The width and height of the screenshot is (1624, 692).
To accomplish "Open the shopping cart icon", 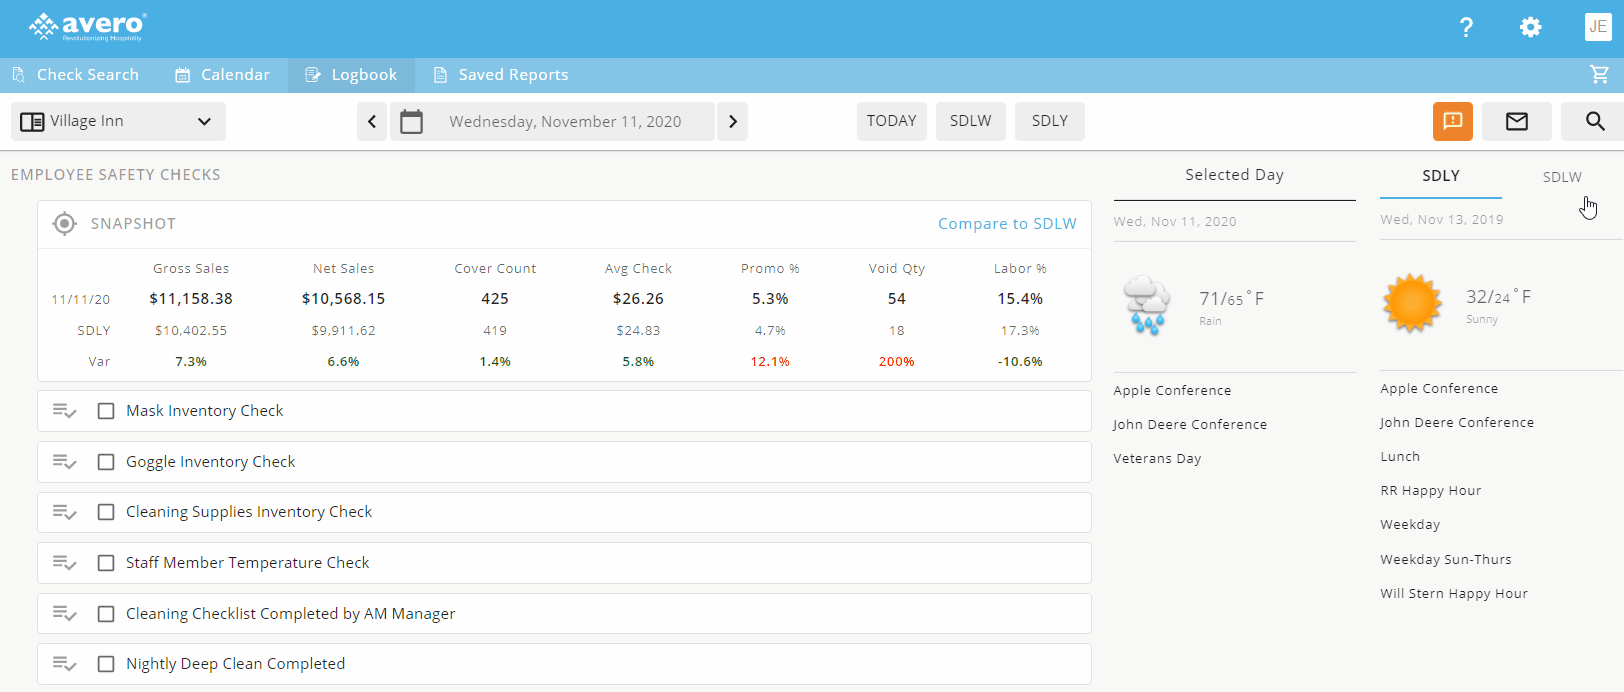I will point(1599,74).
